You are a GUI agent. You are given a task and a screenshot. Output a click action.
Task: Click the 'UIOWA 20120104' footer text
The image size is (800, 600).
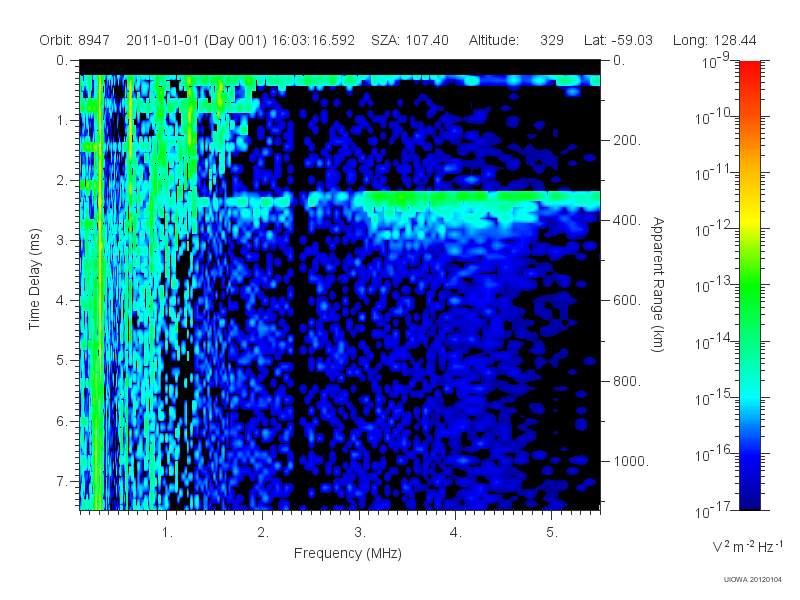pyautogui.click(x=753, y=579)
